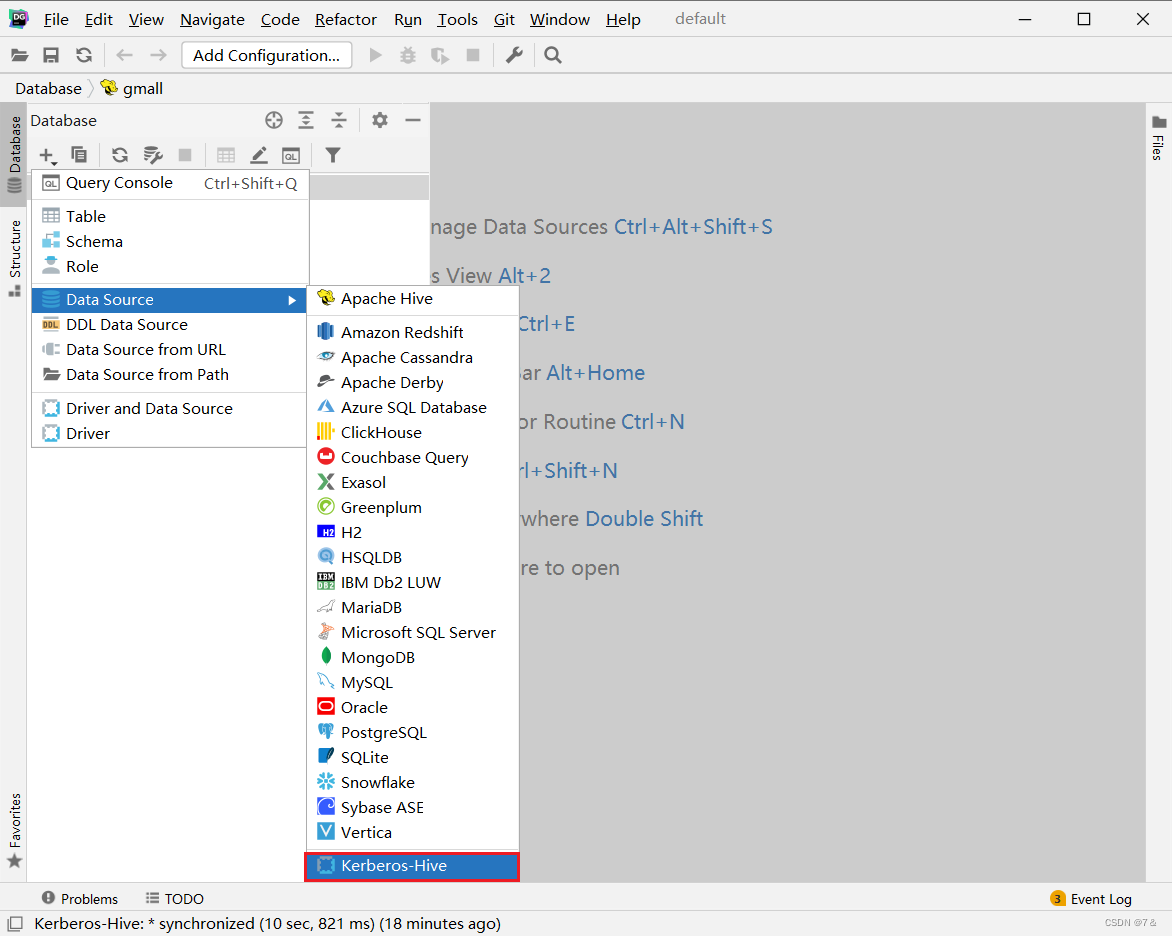Select Query Console menu entry
This screenshot has width=1172, height=936.
pyautogui.click(x=170, y=183)
